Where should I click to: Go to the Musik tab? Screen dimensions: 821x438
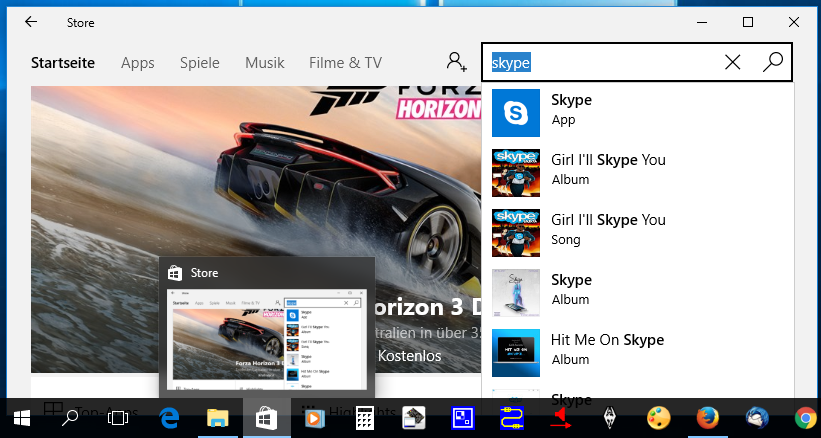[264, 63]
